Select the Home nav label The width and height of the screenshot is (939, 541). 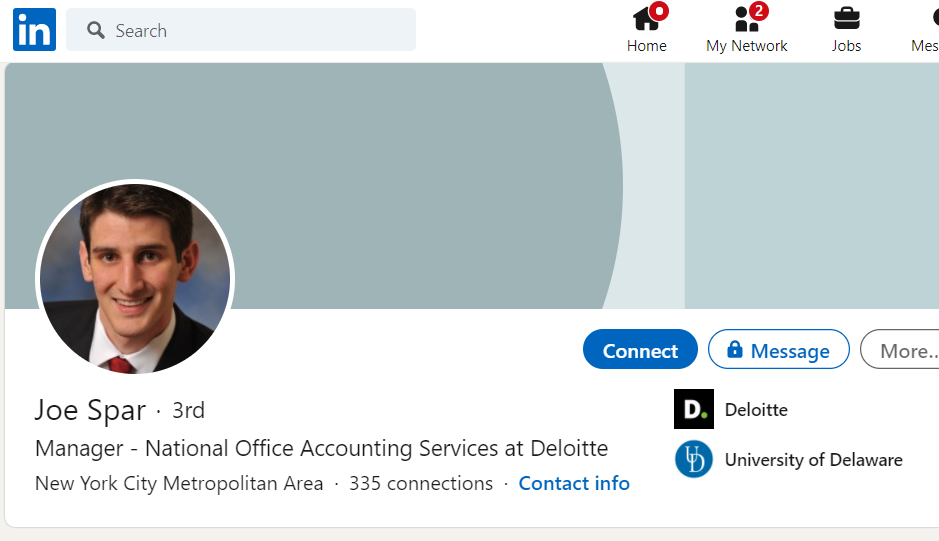coord(646,46)
